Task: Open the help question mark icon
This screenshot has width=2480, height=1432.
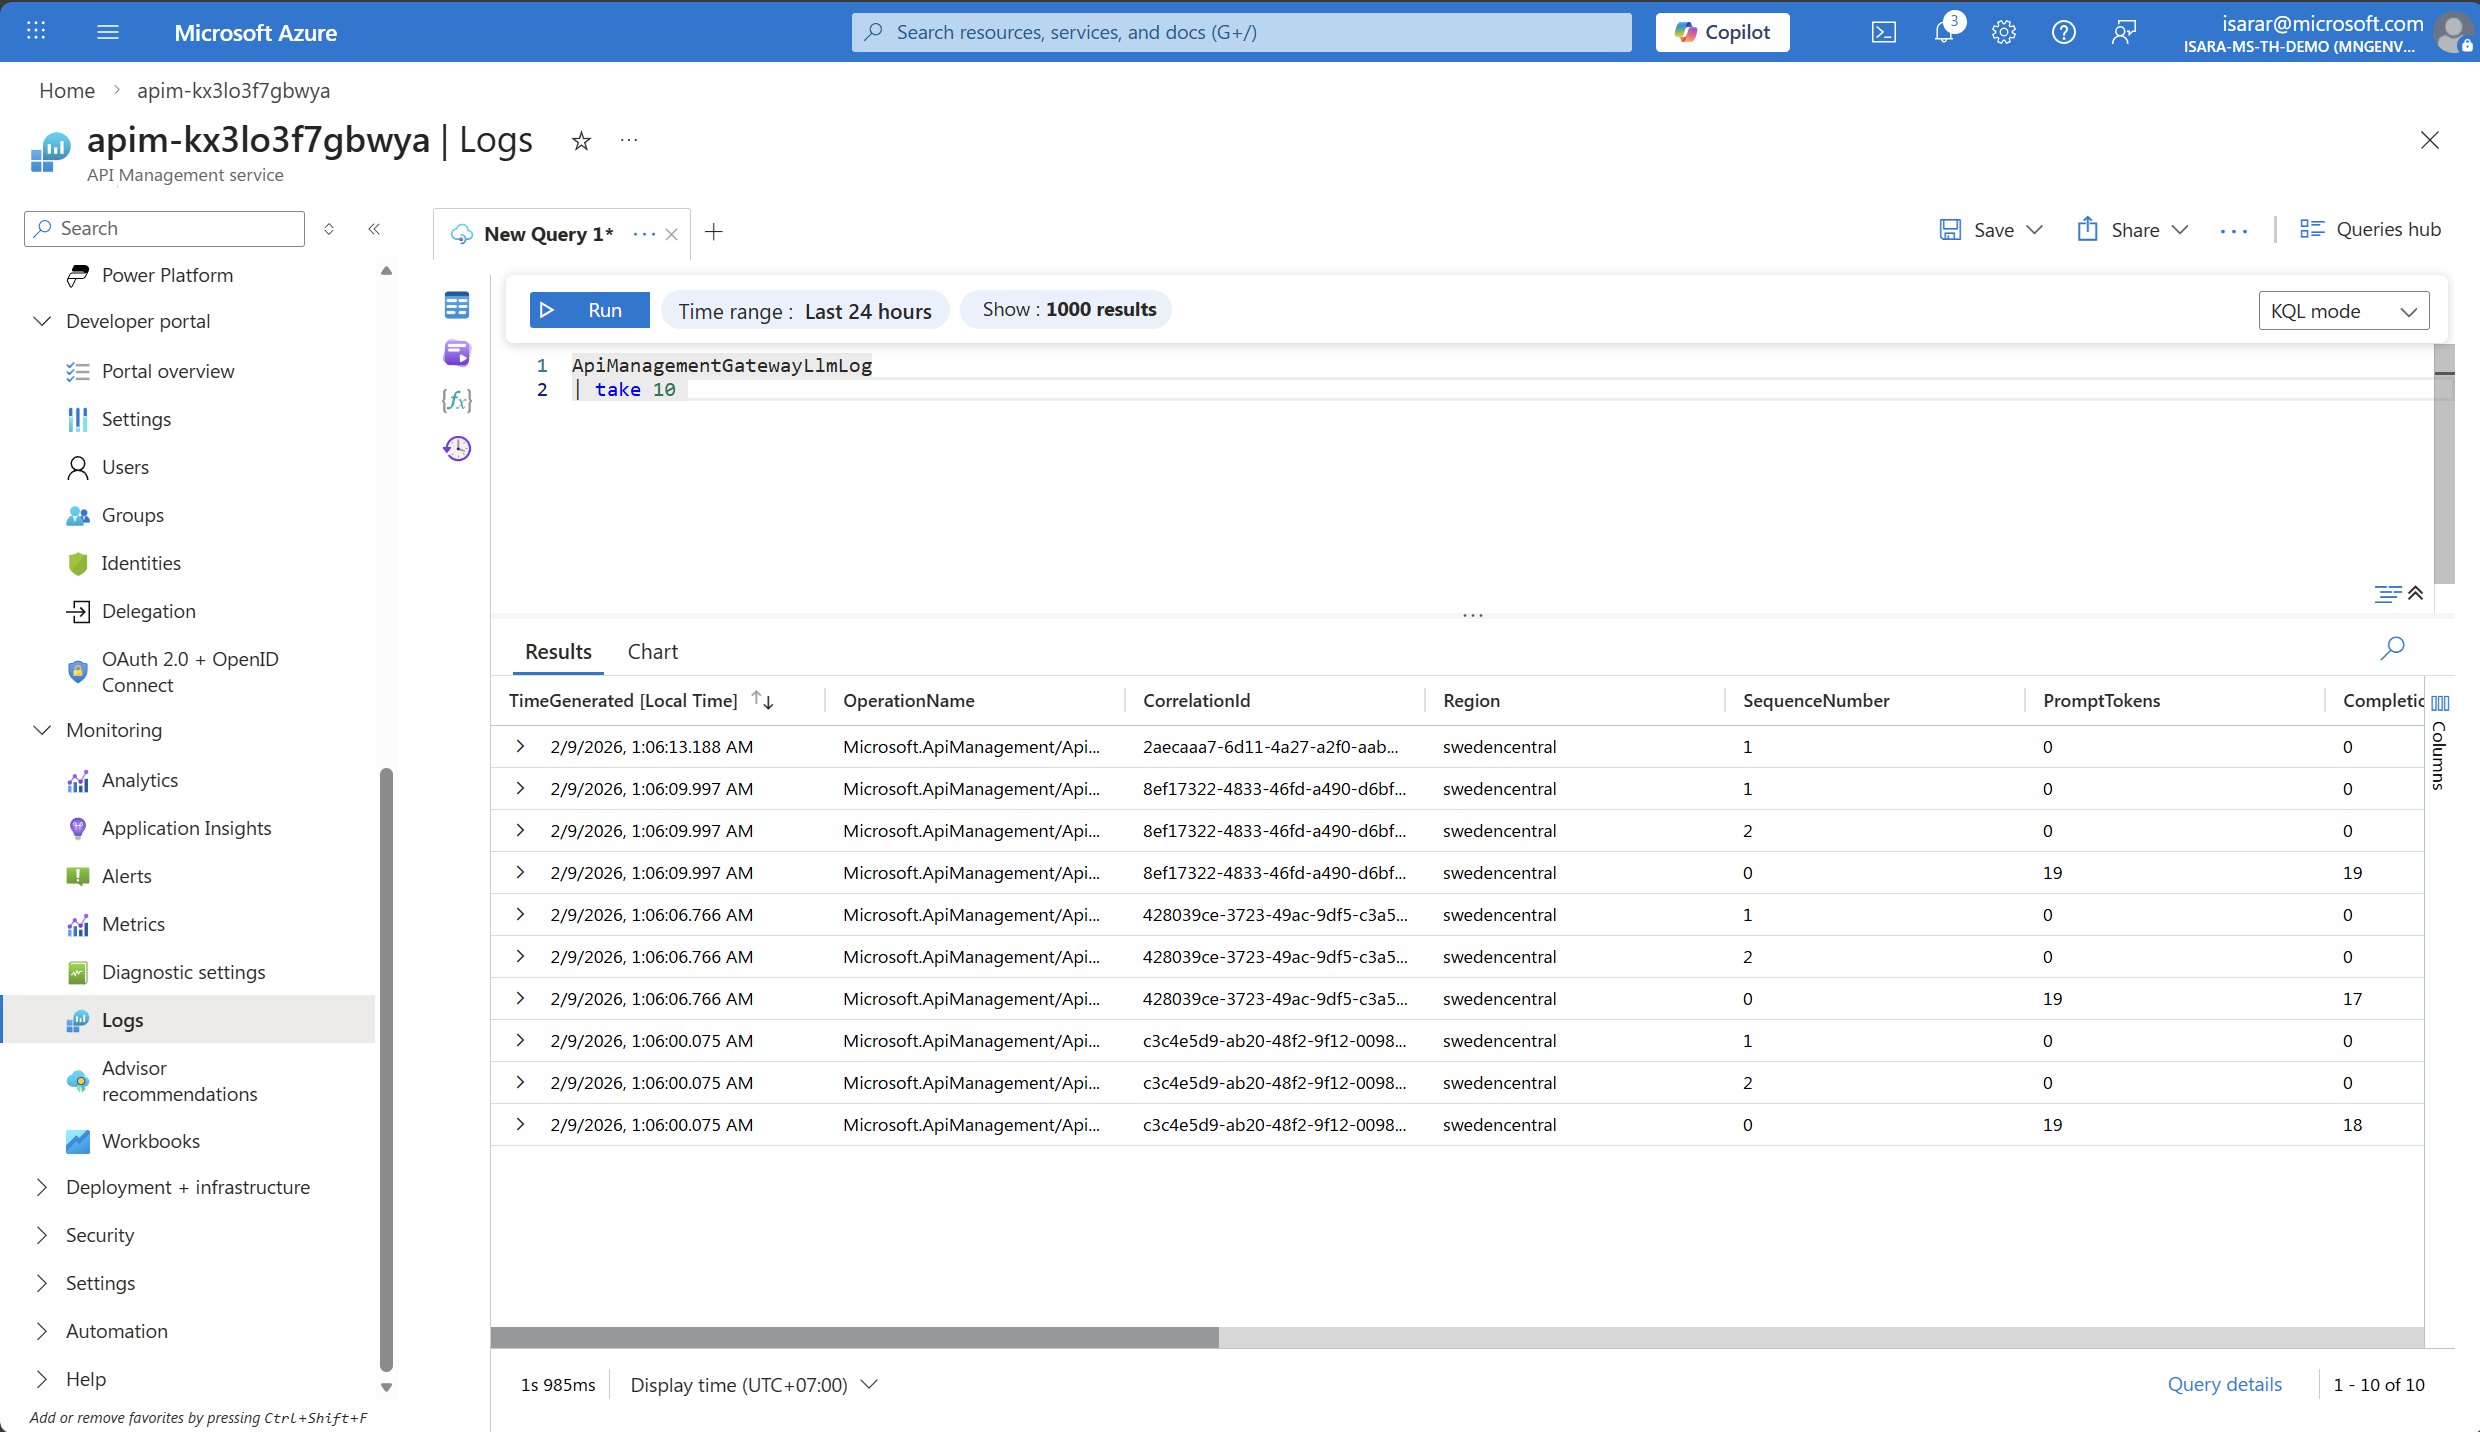Action: point(2063,32)
